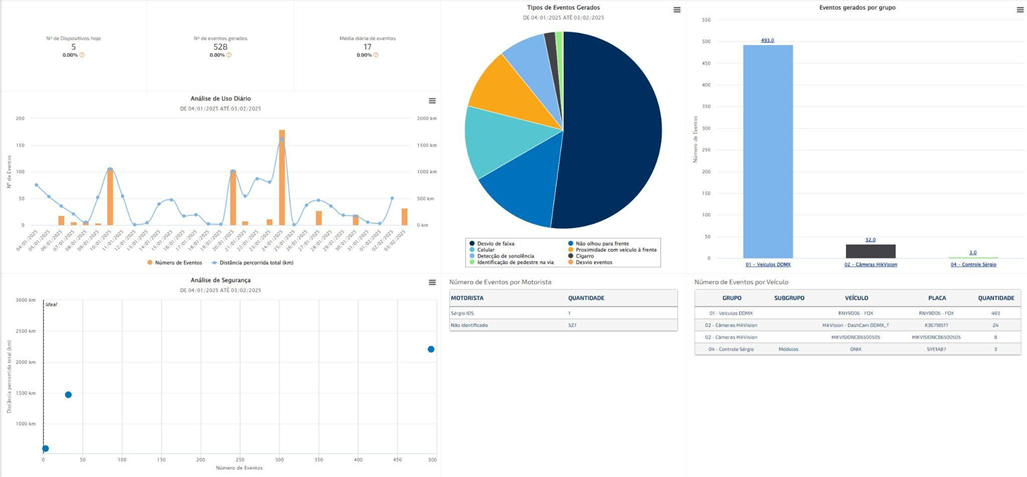Viewport: 1027px width, 477px height.
Task: Click the clock icon under Nº de eventos gerados
Action: click(229, 55)
